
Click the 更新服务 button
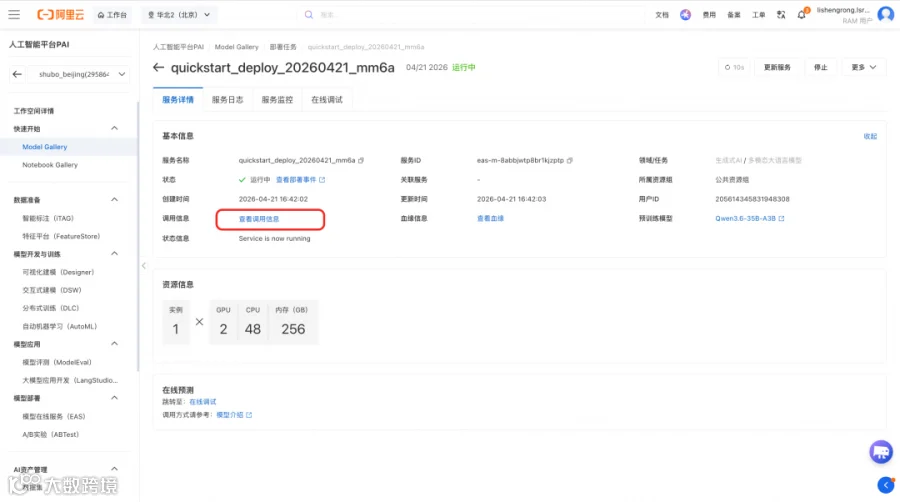777,67
